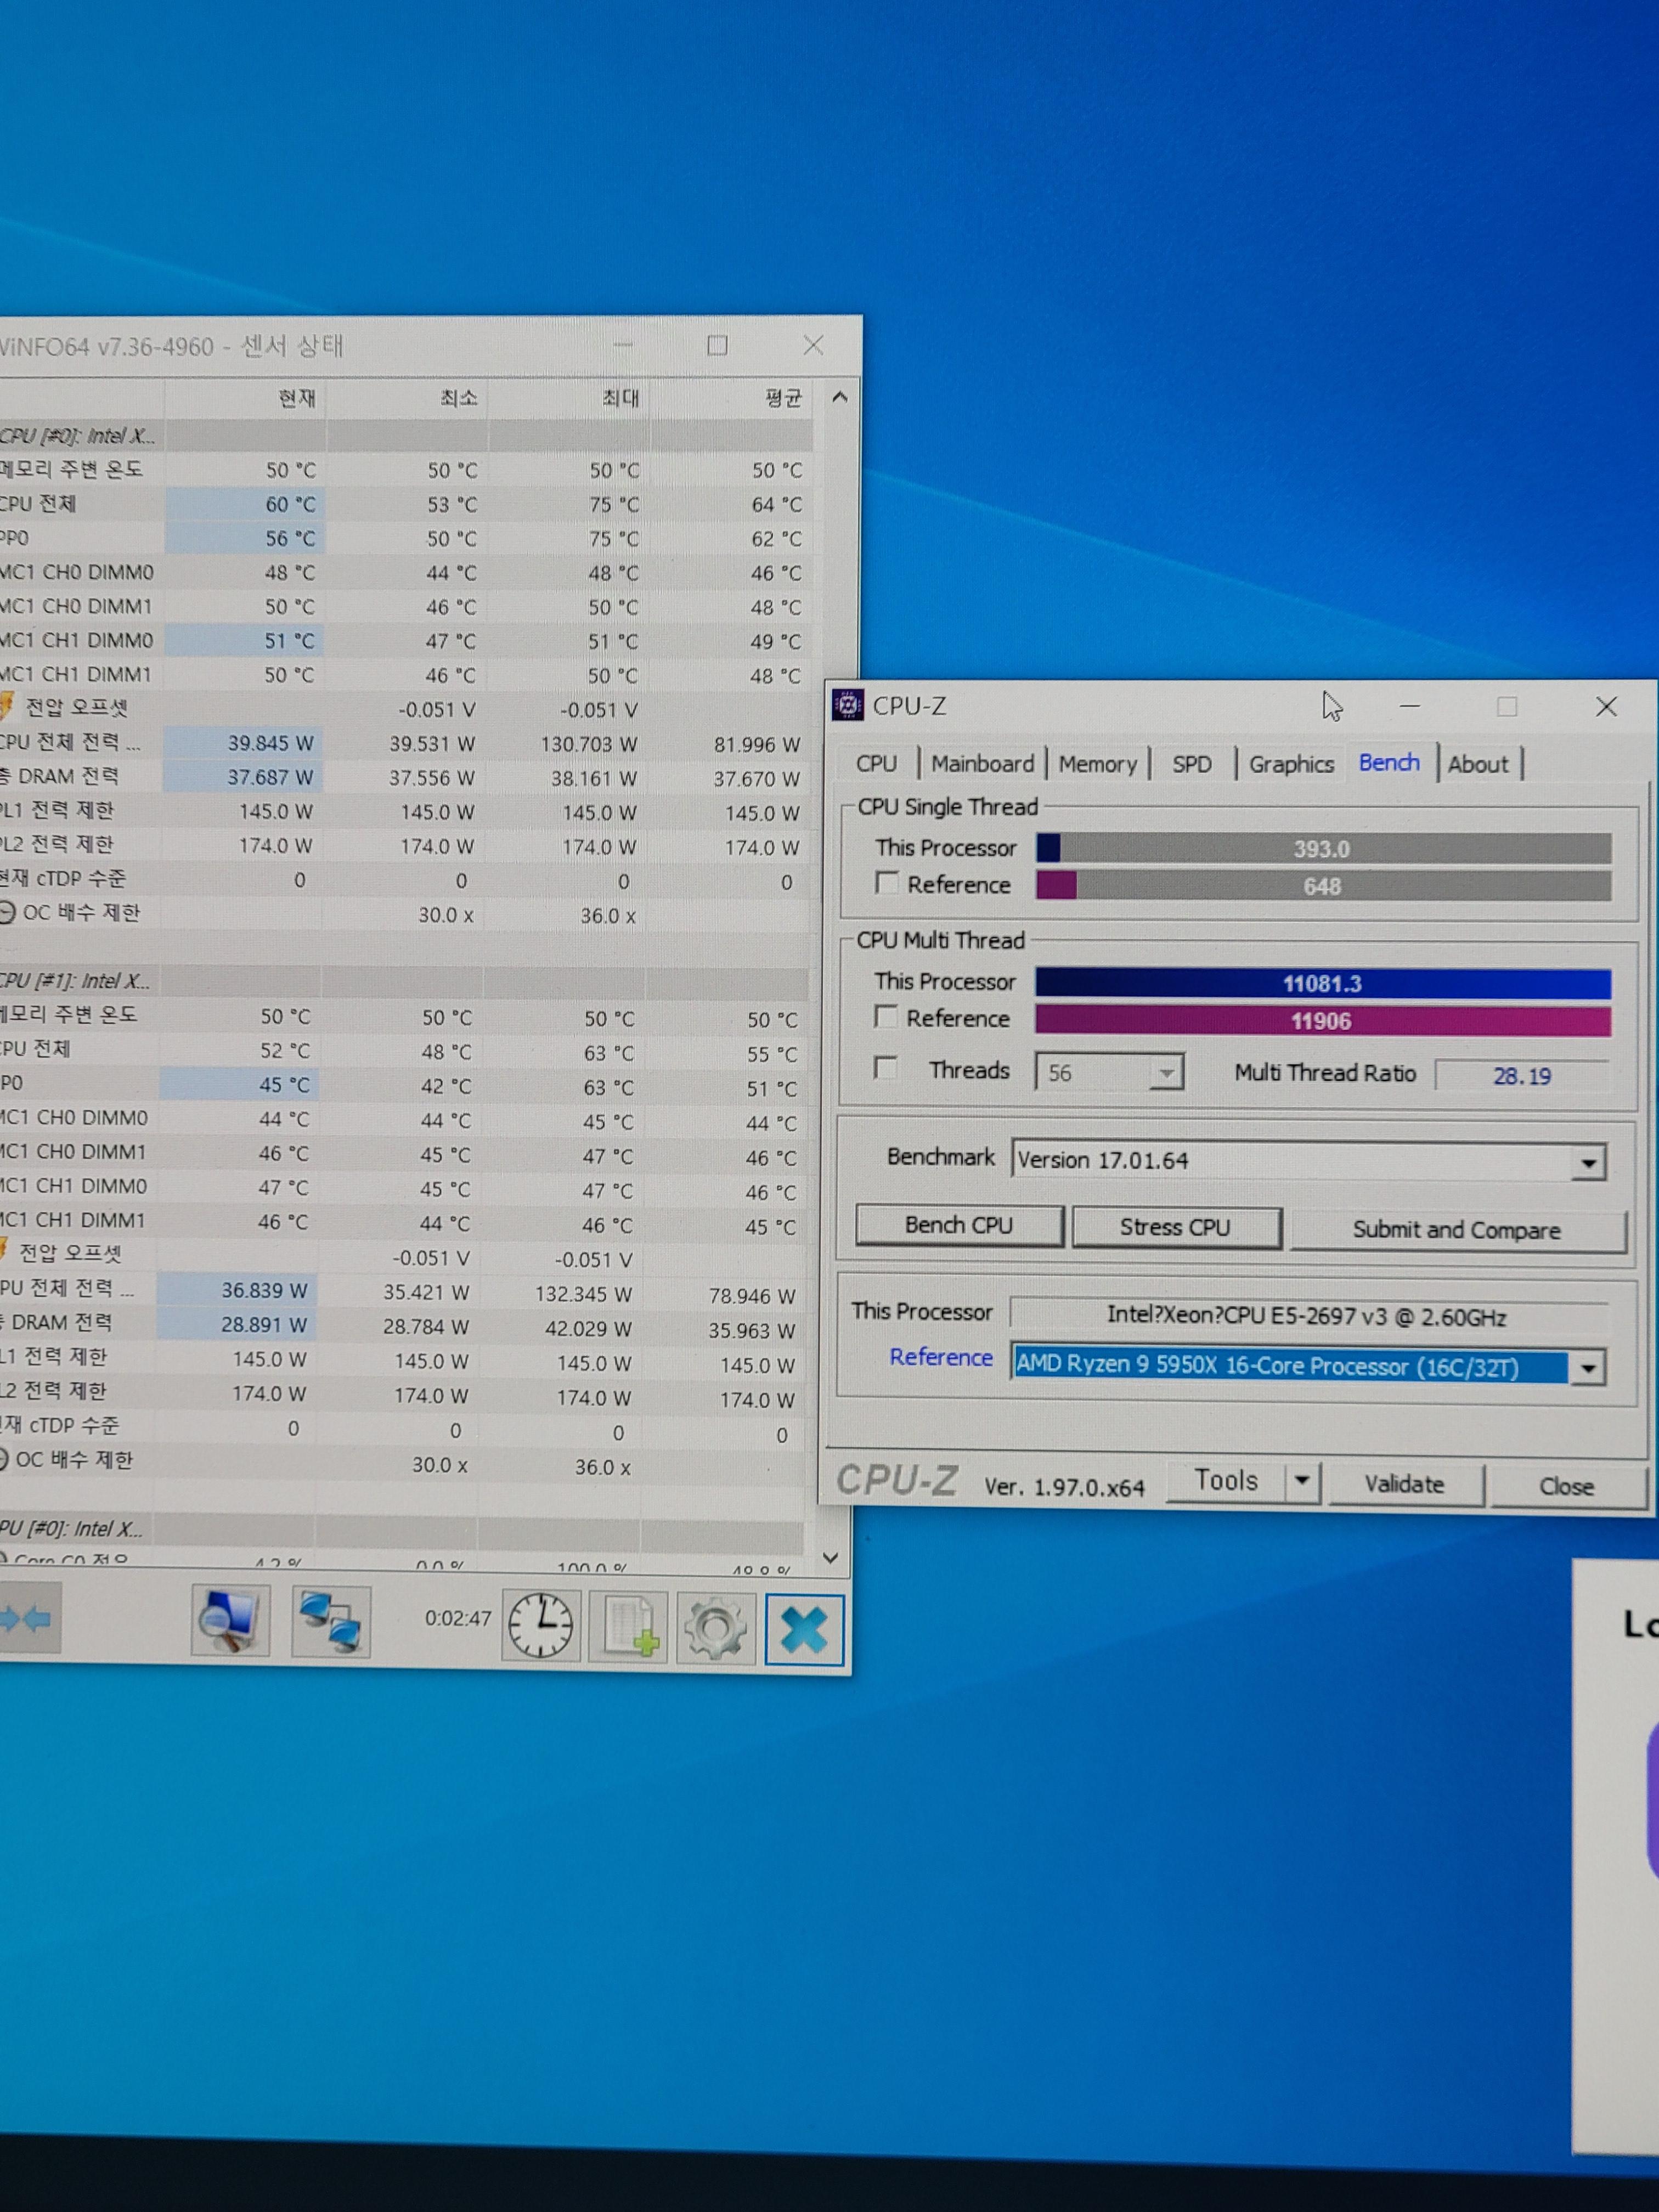Click elapsed time 0:02:47 in HWiNFO
The height and width of the screenshot is (2212, 1659).
click(x=457, y=1618)
